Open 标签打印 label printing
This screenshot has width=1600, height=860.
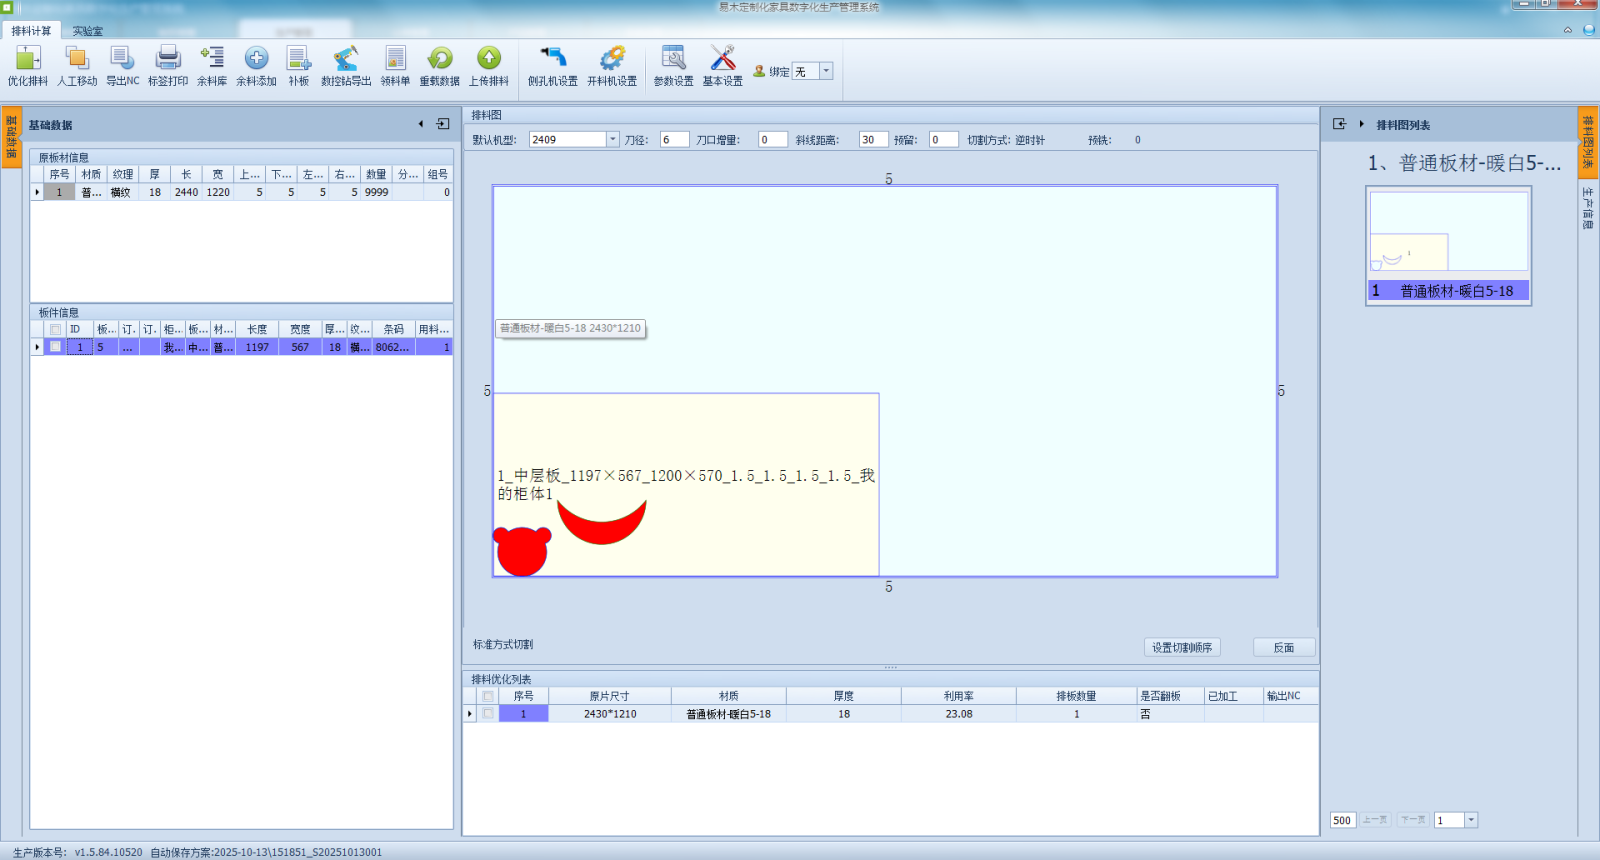click(168, 66)
